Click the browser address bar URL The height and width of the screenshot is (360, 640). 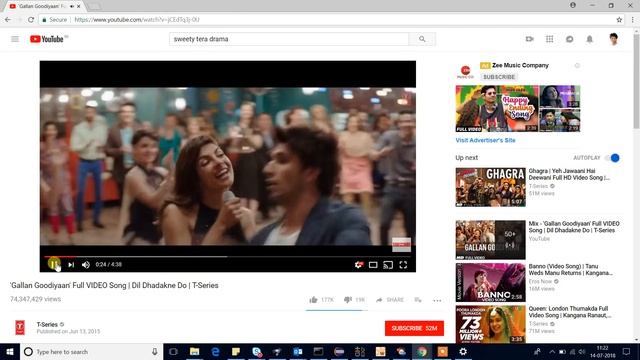pos(137,20)
